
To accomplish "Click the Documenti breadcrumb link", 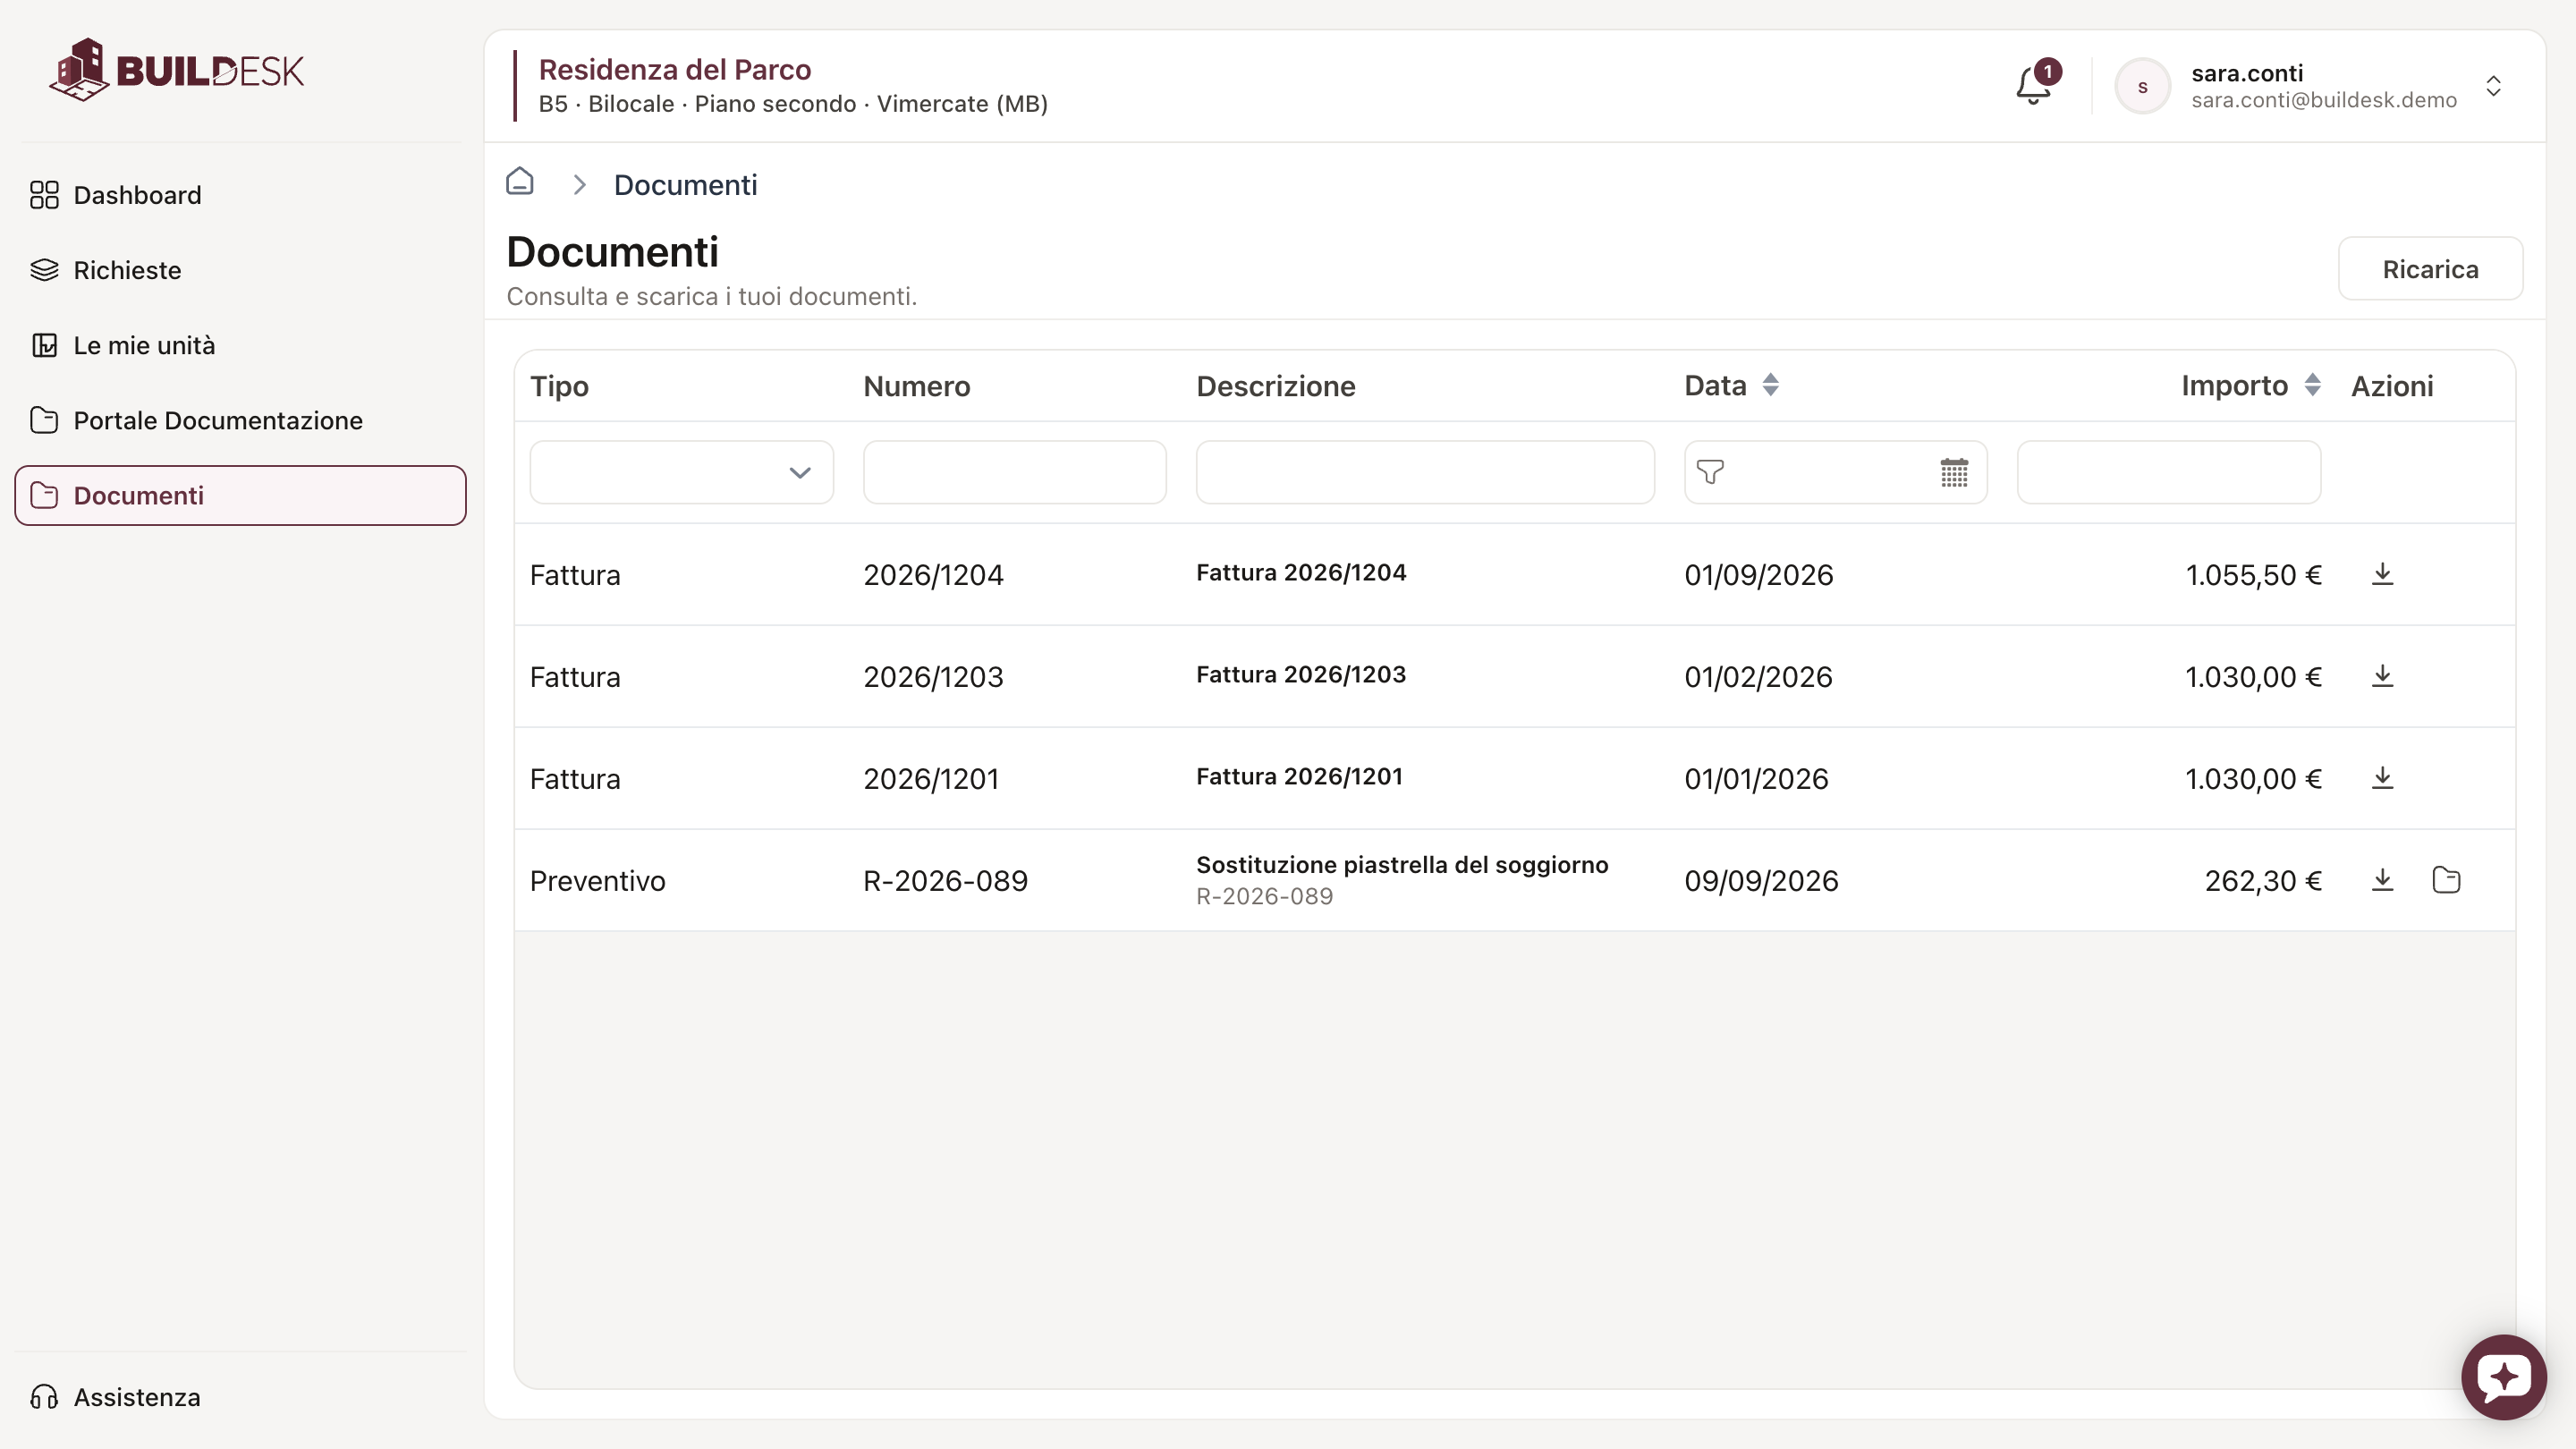I will point(685,185).
